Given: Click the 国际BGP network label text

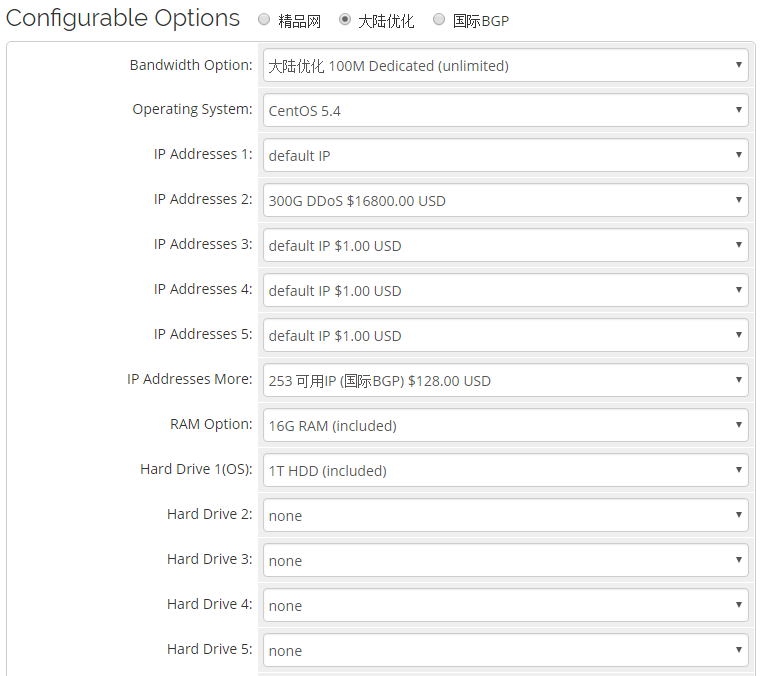Looking at the screenshot, I should coord(481,20).
